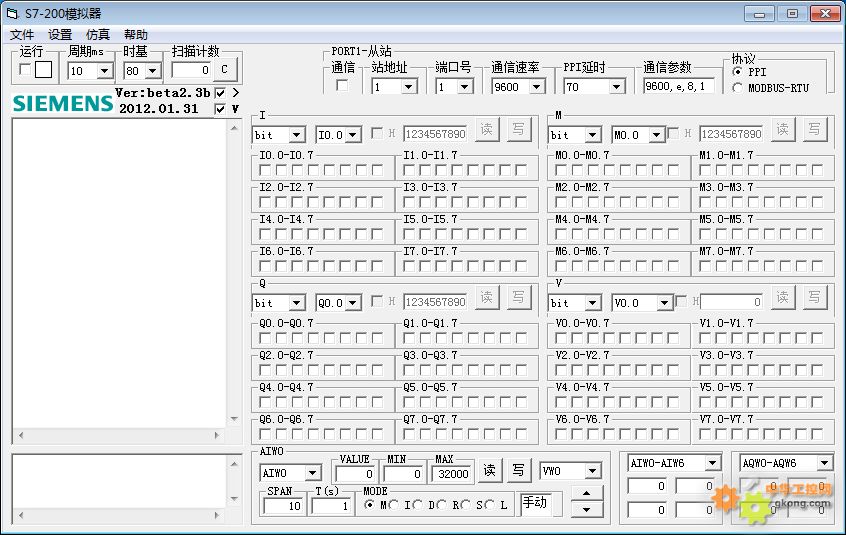The image size is (846, 535).
Task: Click the 读 button in Q section
Action: pos(487,298)
